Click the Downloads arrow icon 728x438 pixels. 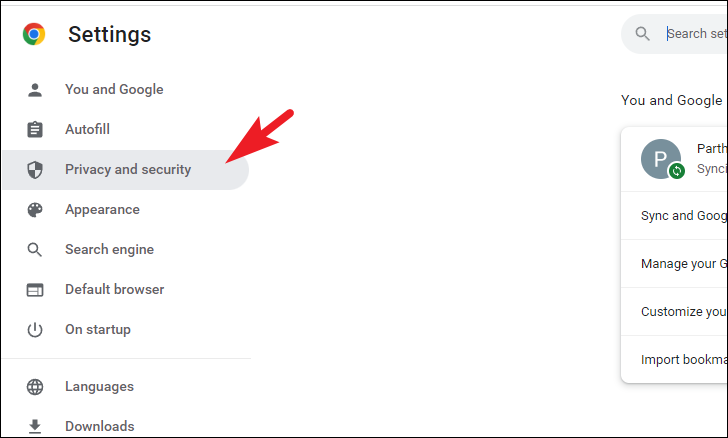(x=35, y=426)
